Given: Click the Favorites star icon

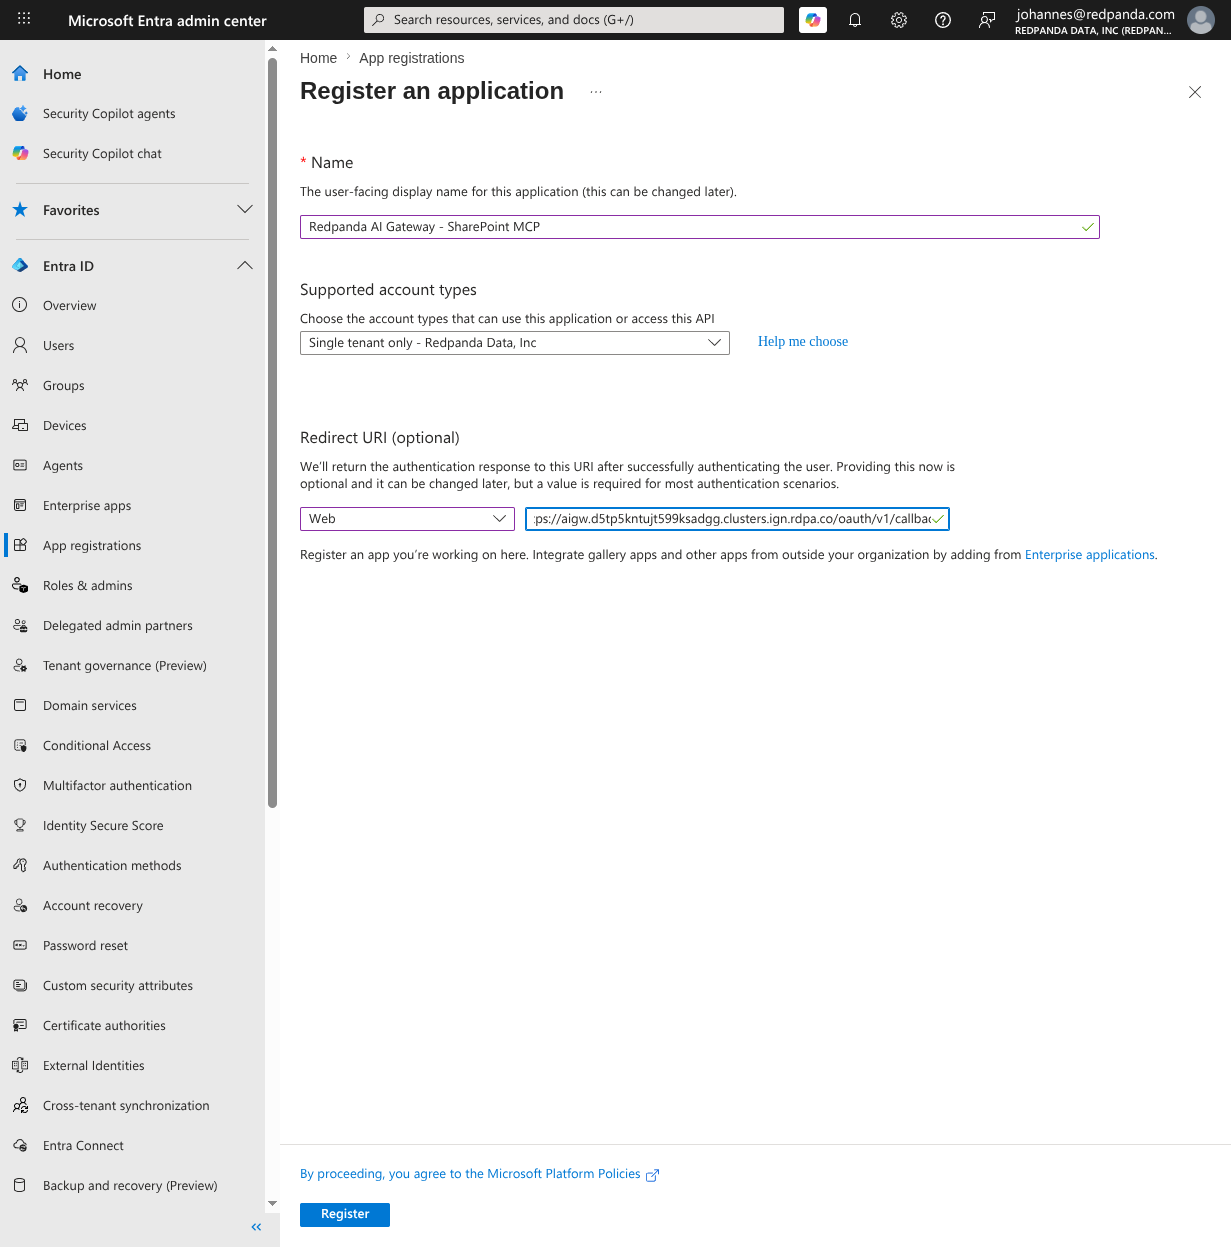Looking at the screenshot, I should [20, 210].
